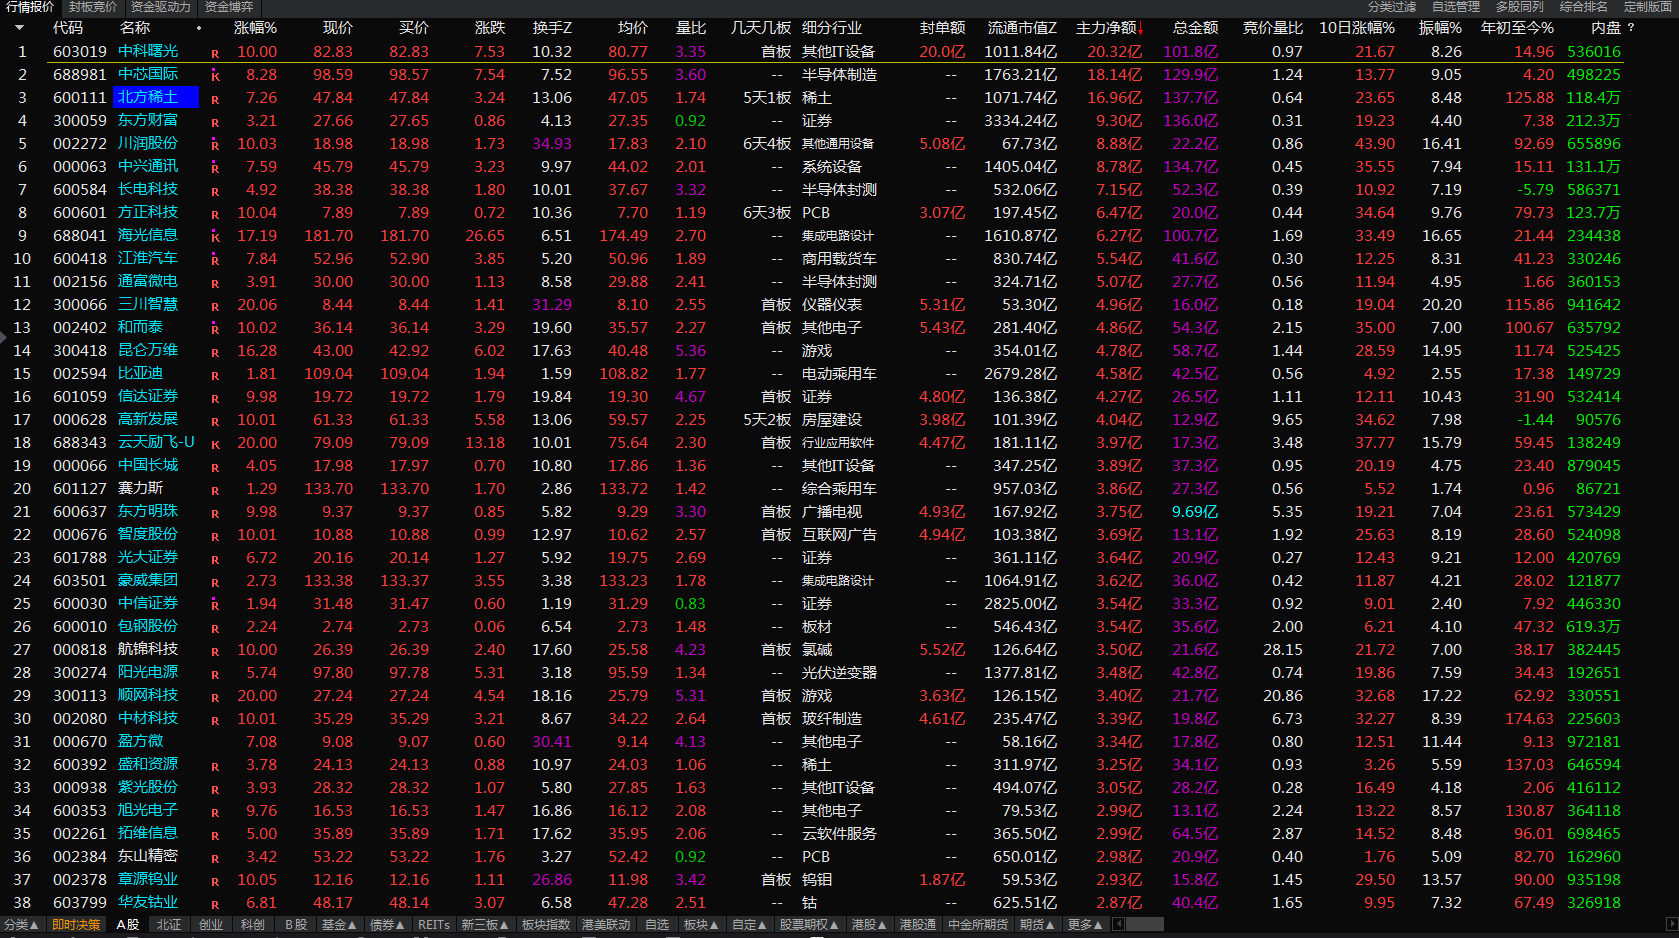
Task: Switch to the 封板竞价 tab
Action: pyautogui.click(x=93, y=7)
